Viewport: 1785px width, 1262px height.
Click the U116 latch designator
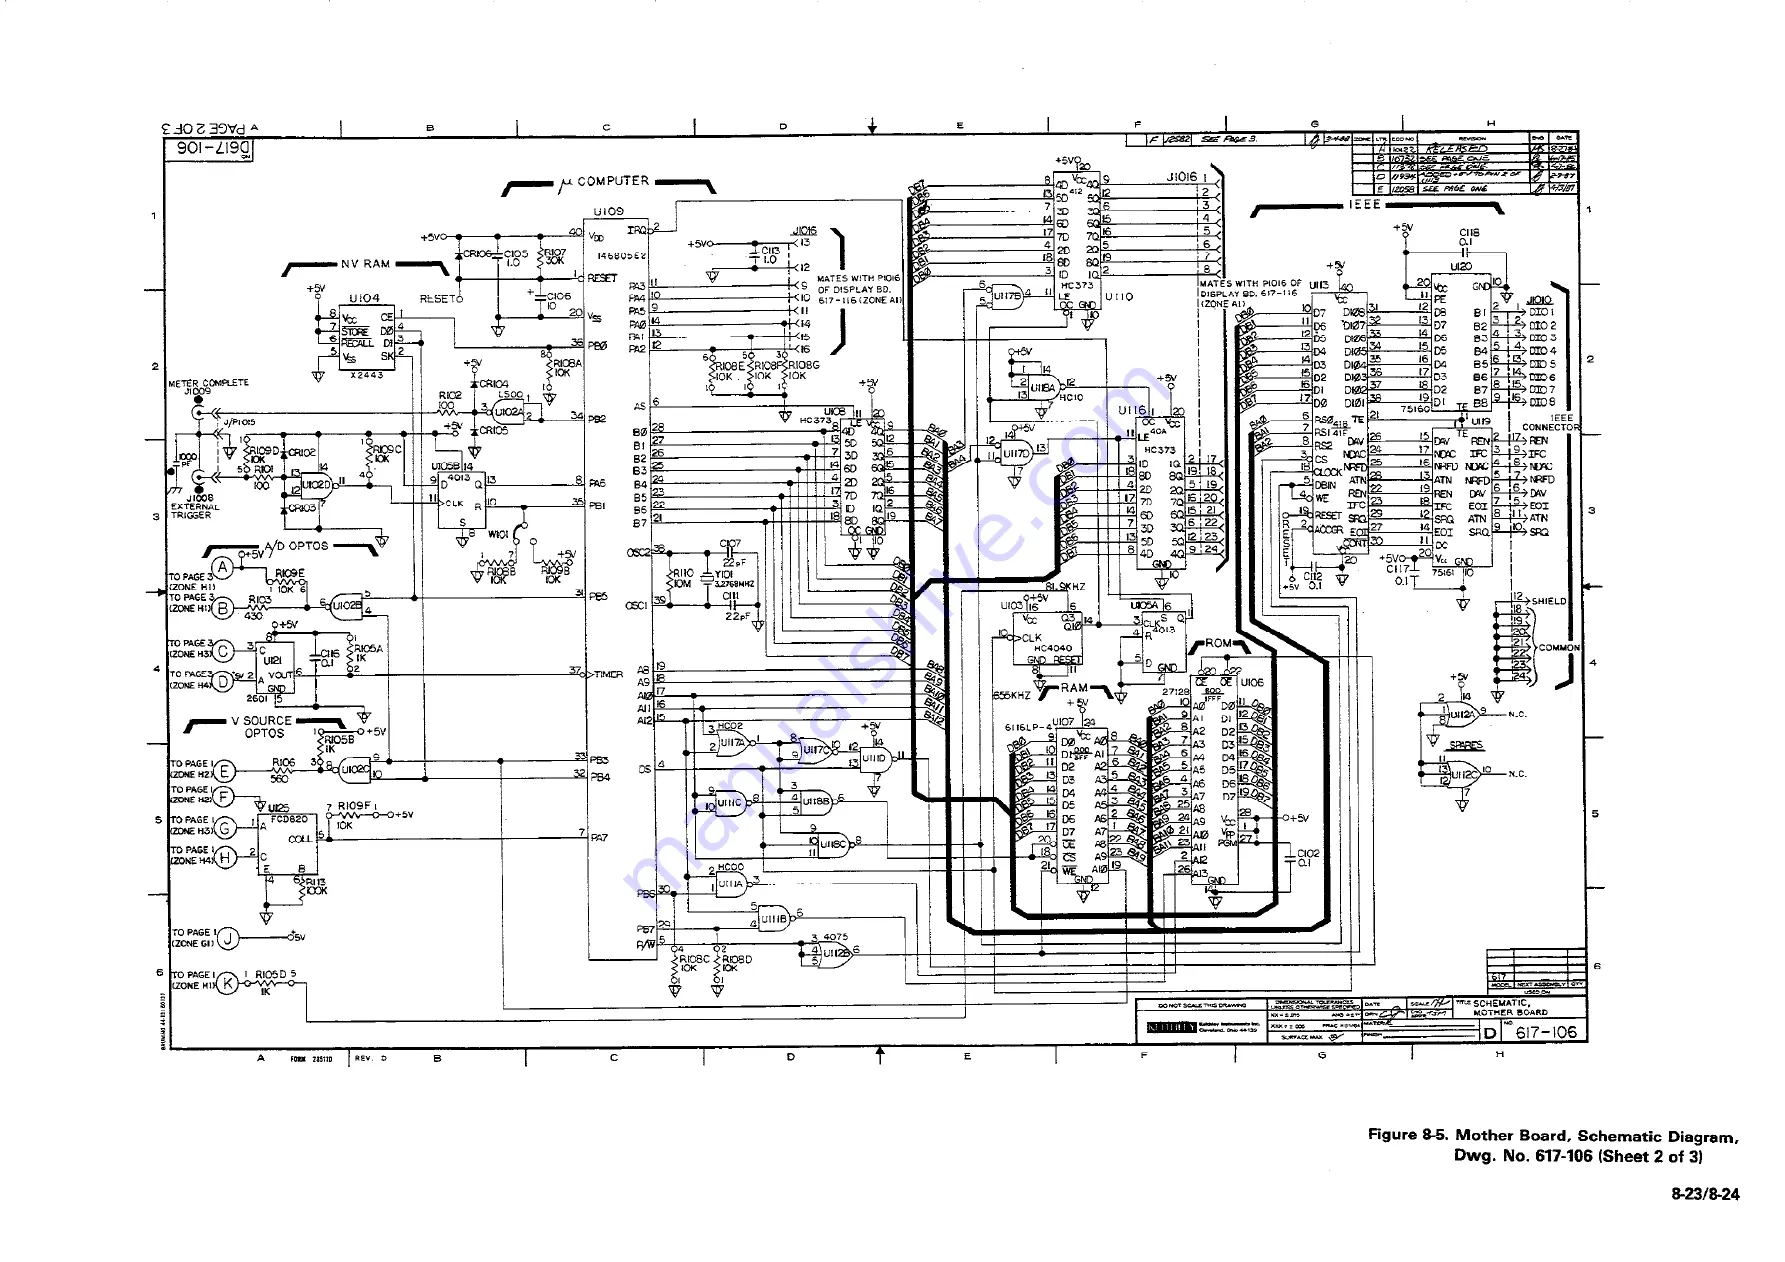pyautogui.click(x=1132, y=411)
